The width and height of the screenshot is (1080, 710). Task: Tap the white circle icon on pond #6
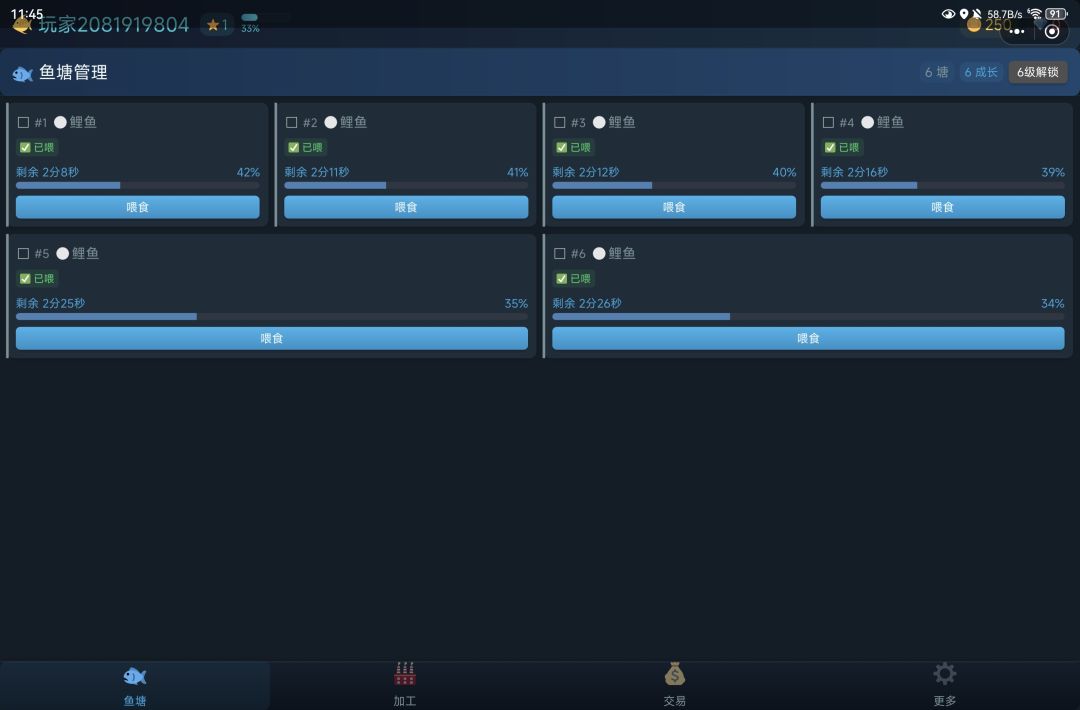click(x=599, y=253)
